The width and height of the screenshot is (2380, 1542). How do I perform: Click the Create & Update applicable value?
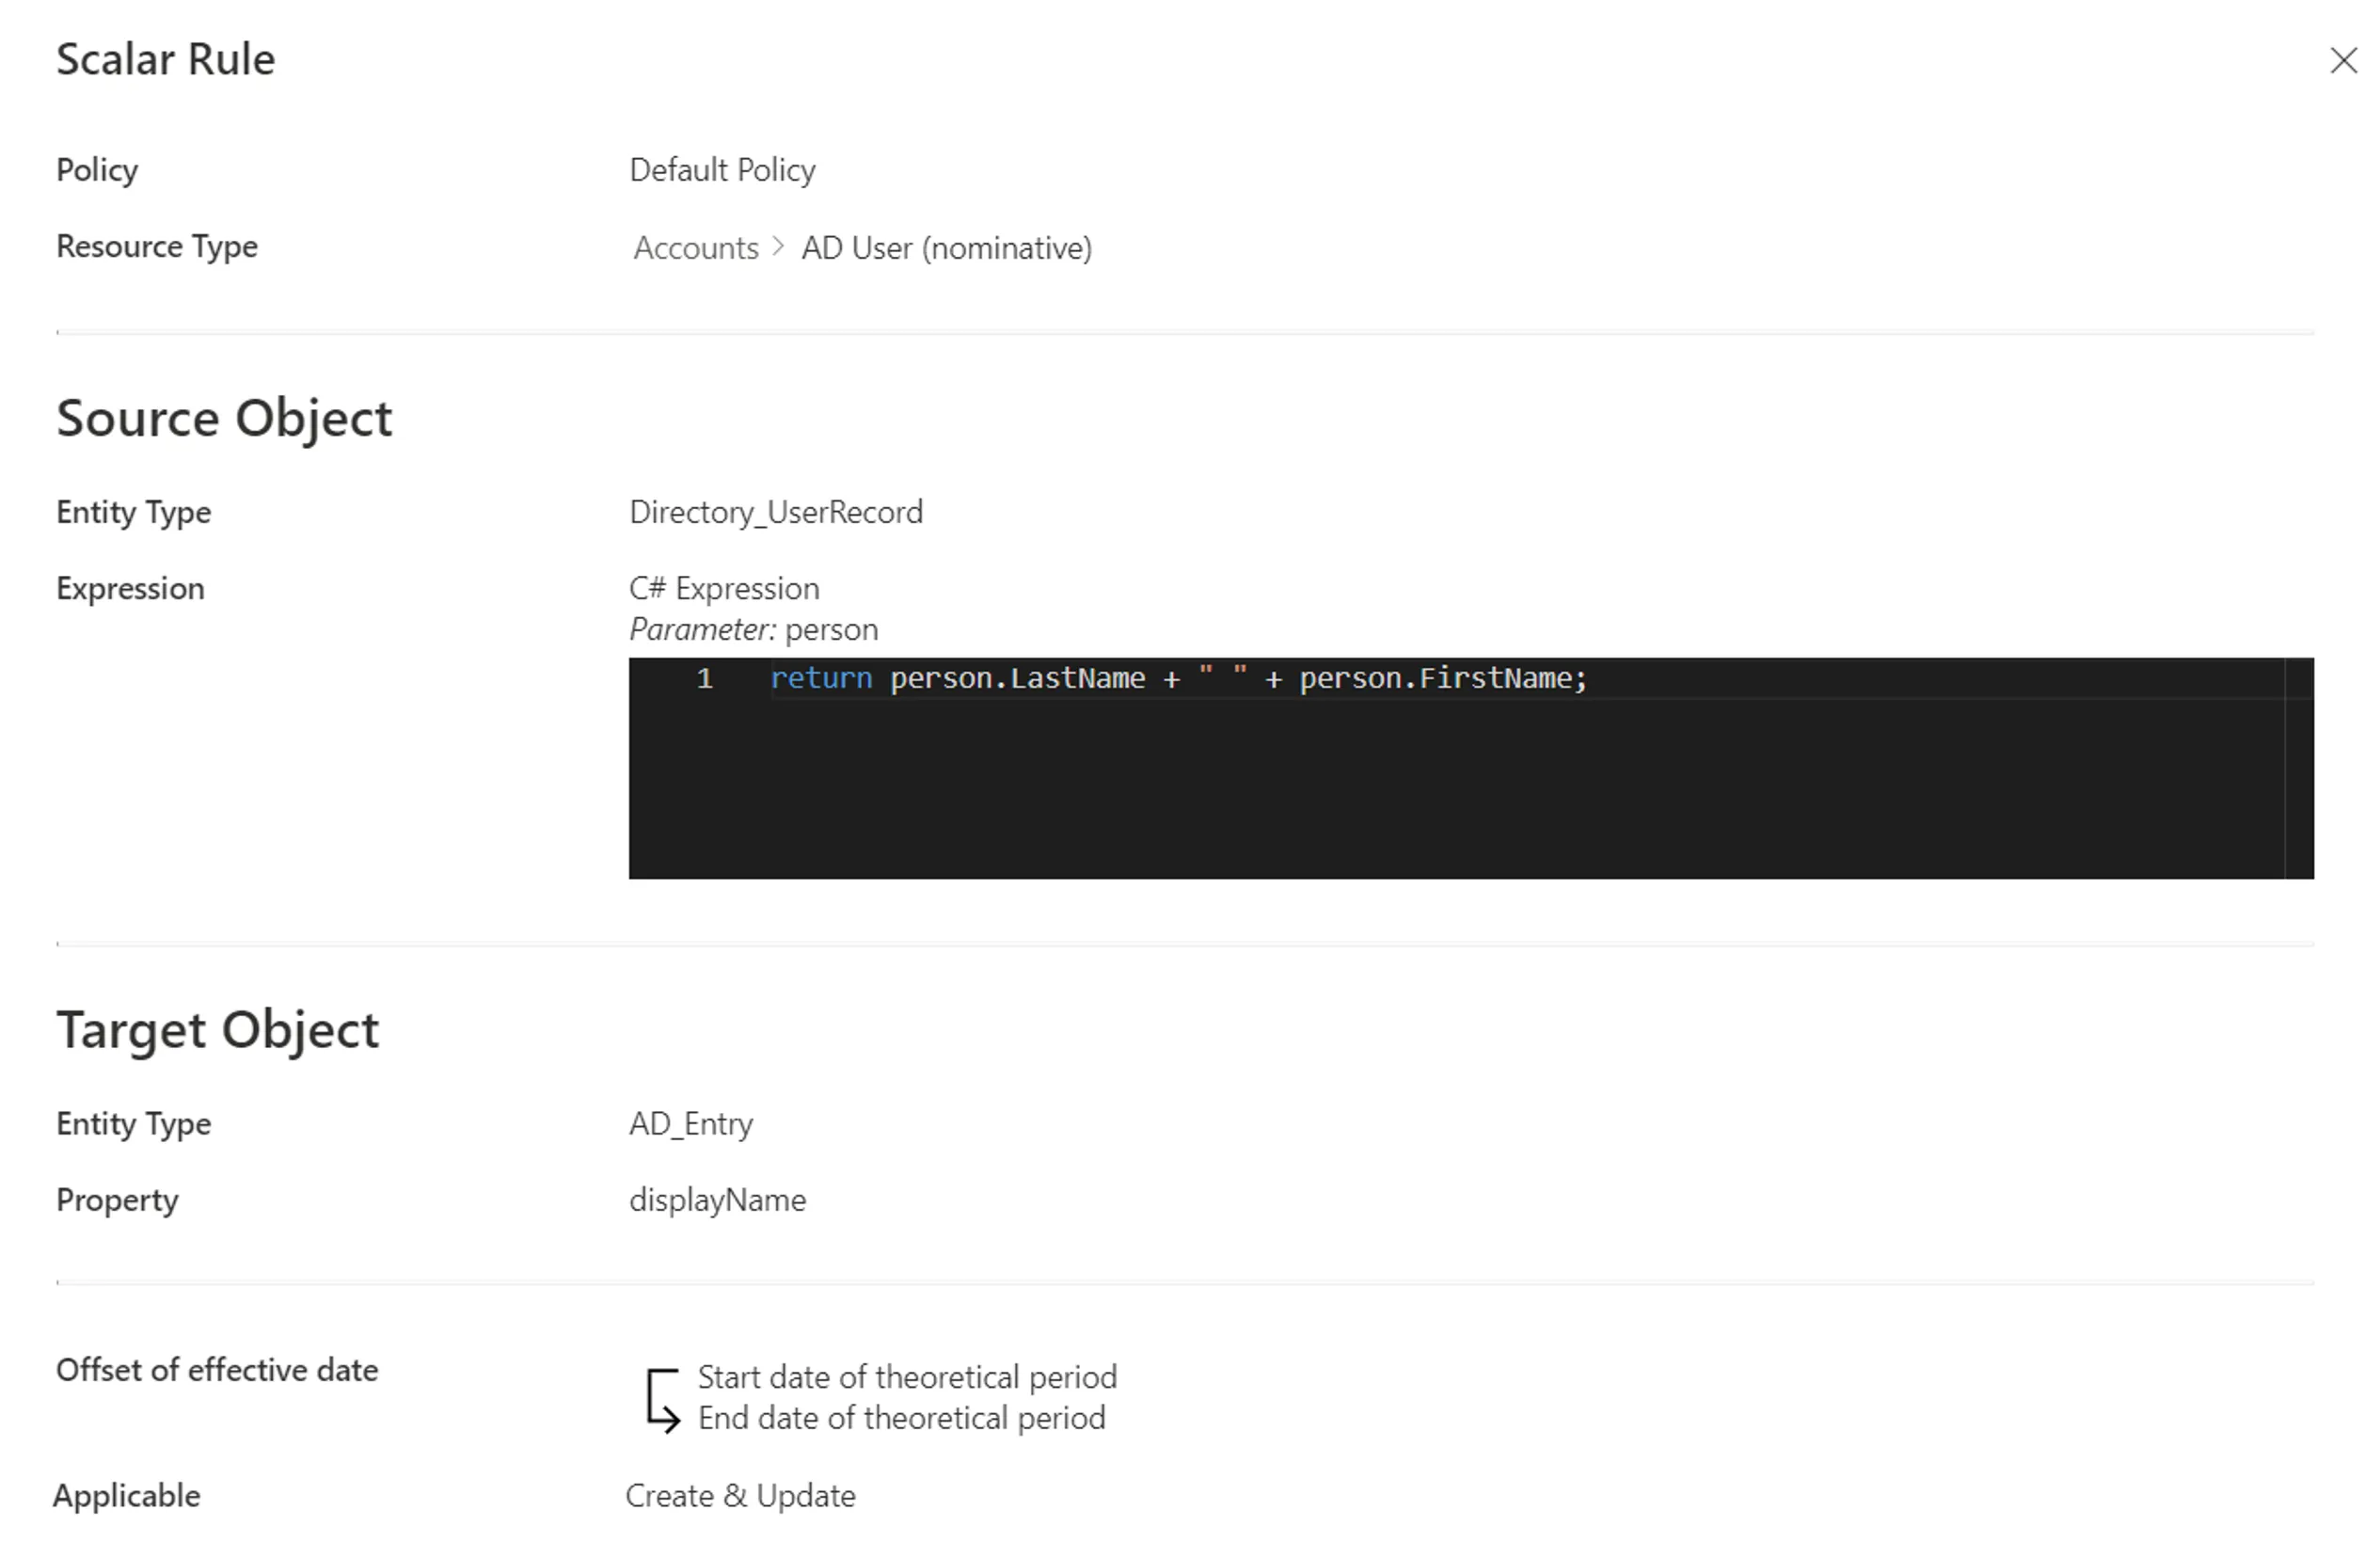tap(740, 1496)
